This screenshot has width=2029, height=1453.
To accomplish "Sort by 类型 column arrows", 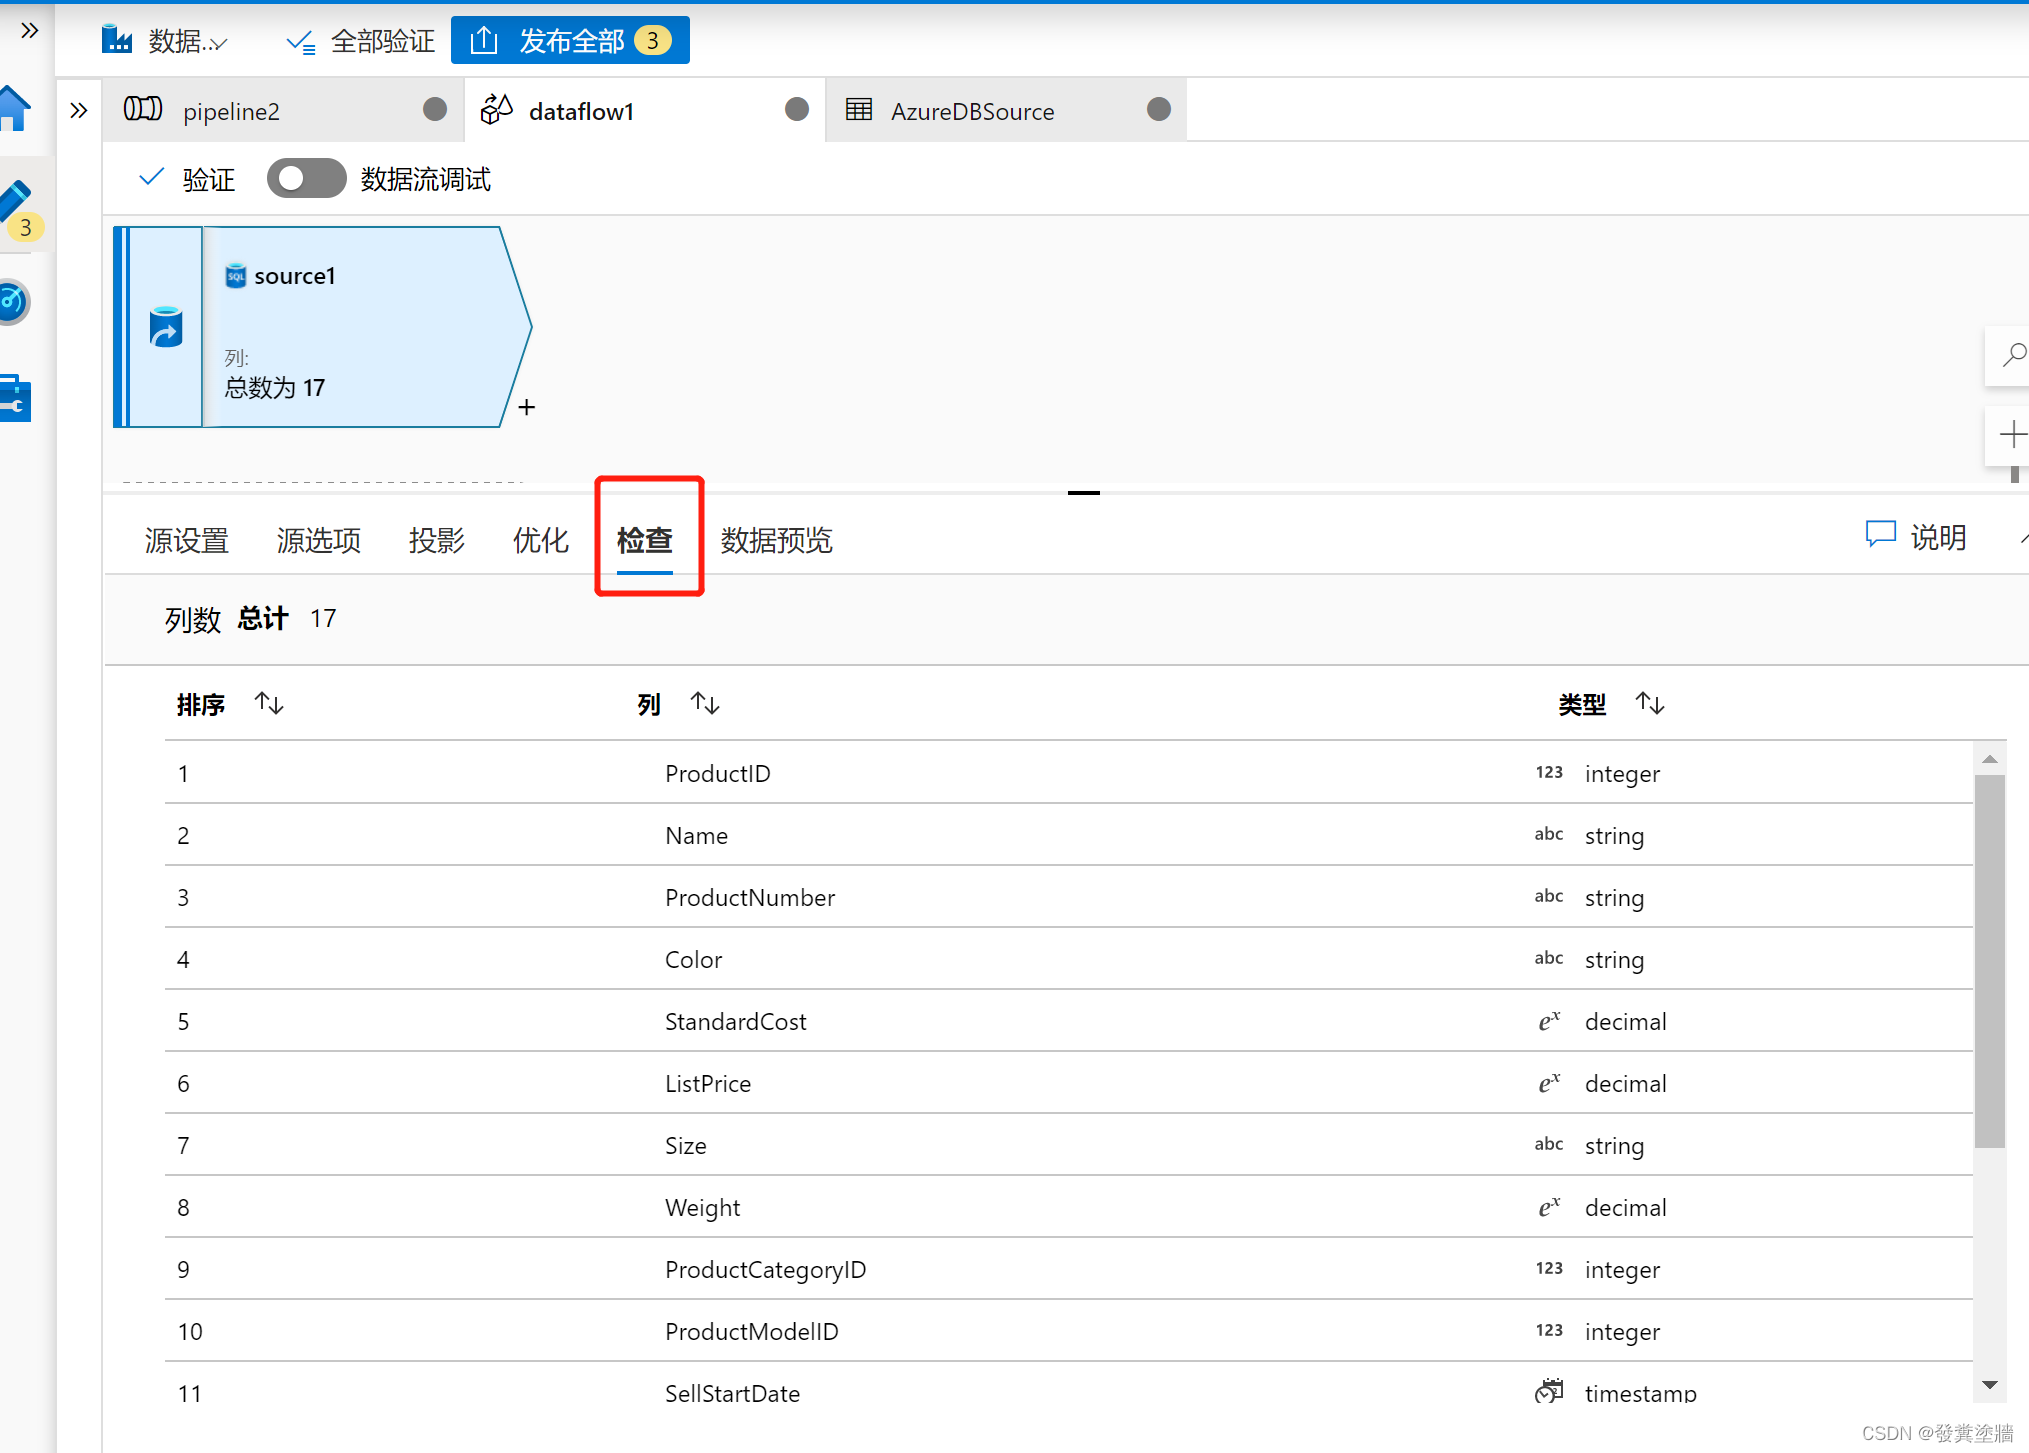I will pos(1649,704).
